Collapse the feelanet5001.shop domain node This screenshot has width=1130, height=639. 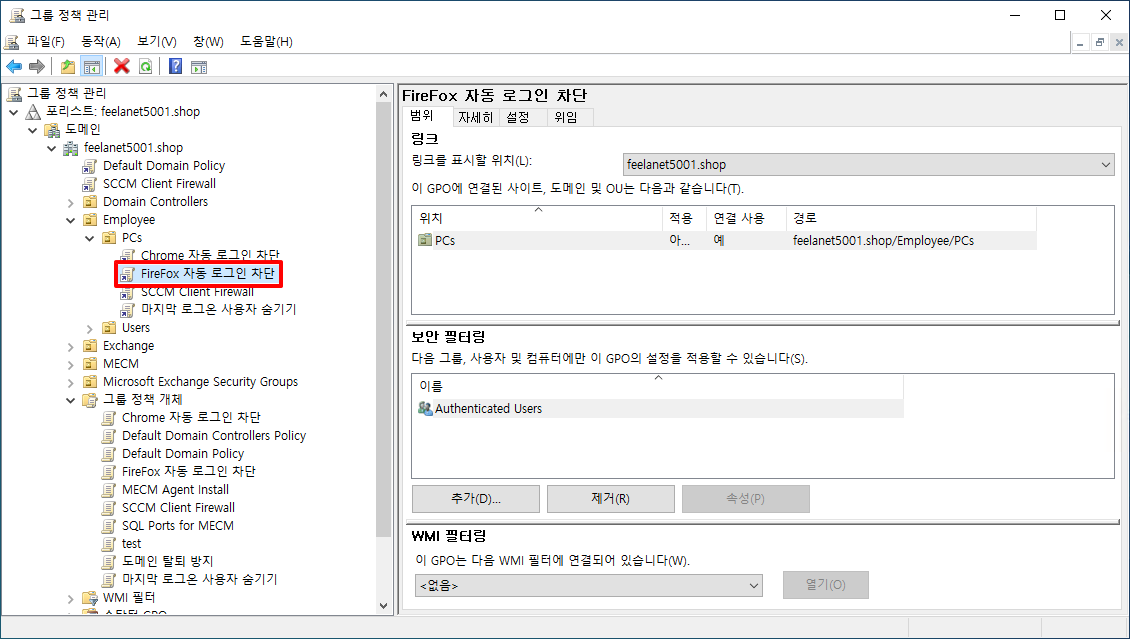[51, 148]
